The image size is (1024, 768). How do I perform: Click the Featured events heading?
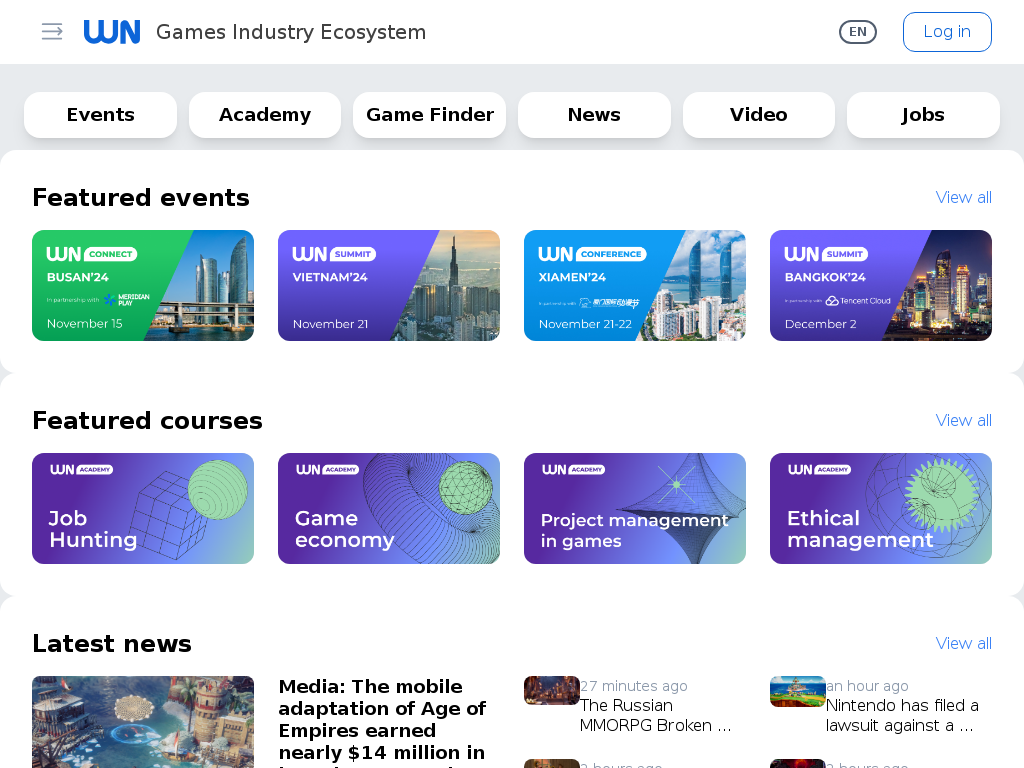[x=141, y=197]
